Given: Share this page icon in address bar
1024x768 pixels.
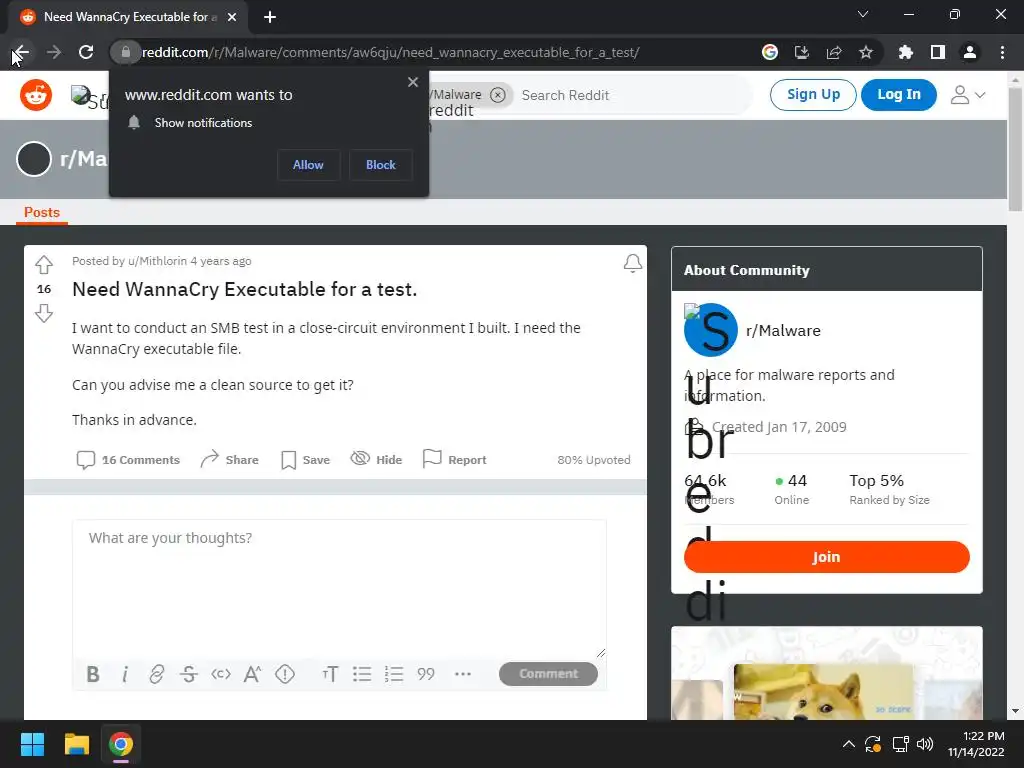Looking at the screenshot, I should pos(834,52).
